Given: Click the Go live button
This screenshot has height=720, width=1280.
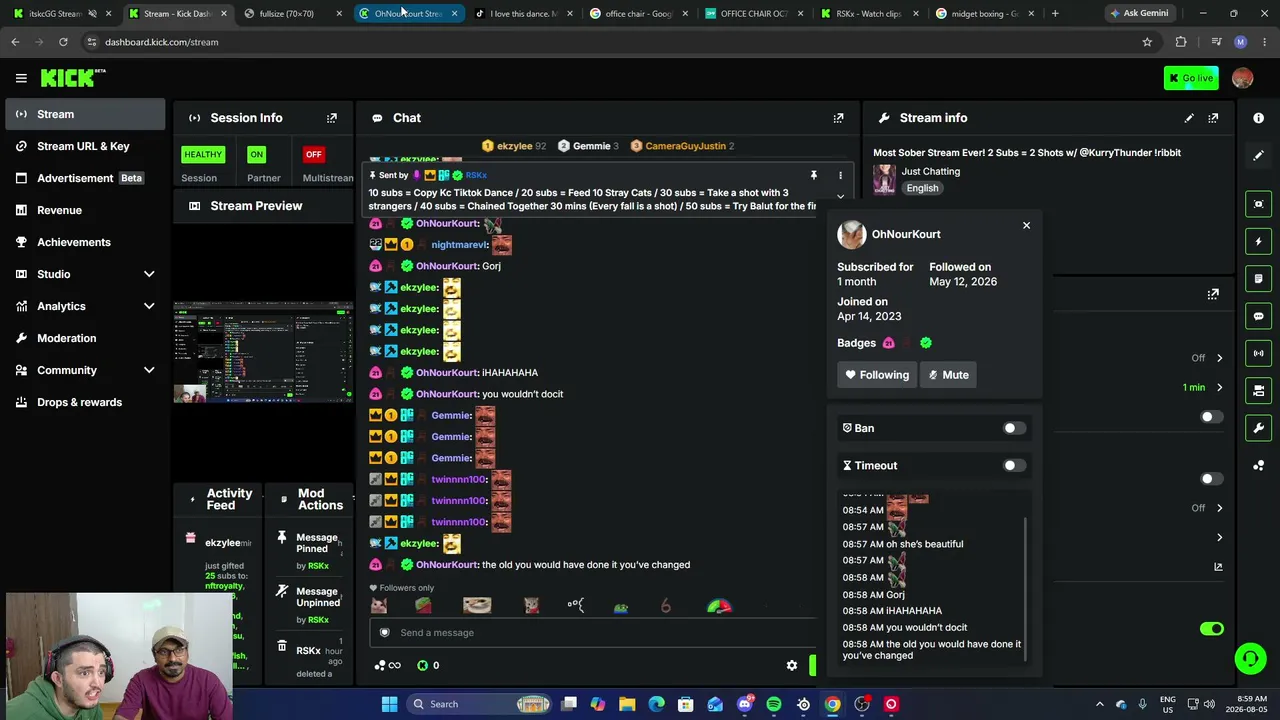Looking at the screenshot, I should [x=1190, y=78].
